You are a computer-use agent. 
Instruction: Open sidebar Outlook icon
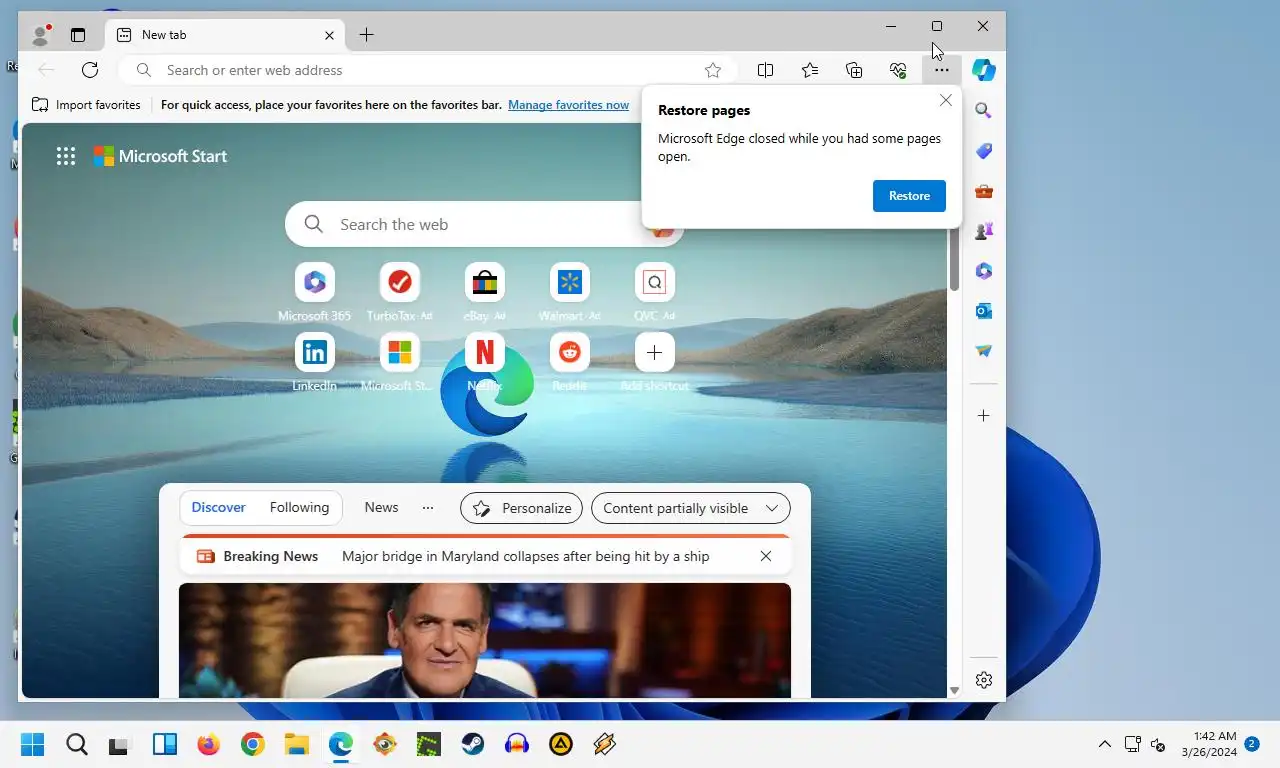pyautogui.click(x=984, y=311)
